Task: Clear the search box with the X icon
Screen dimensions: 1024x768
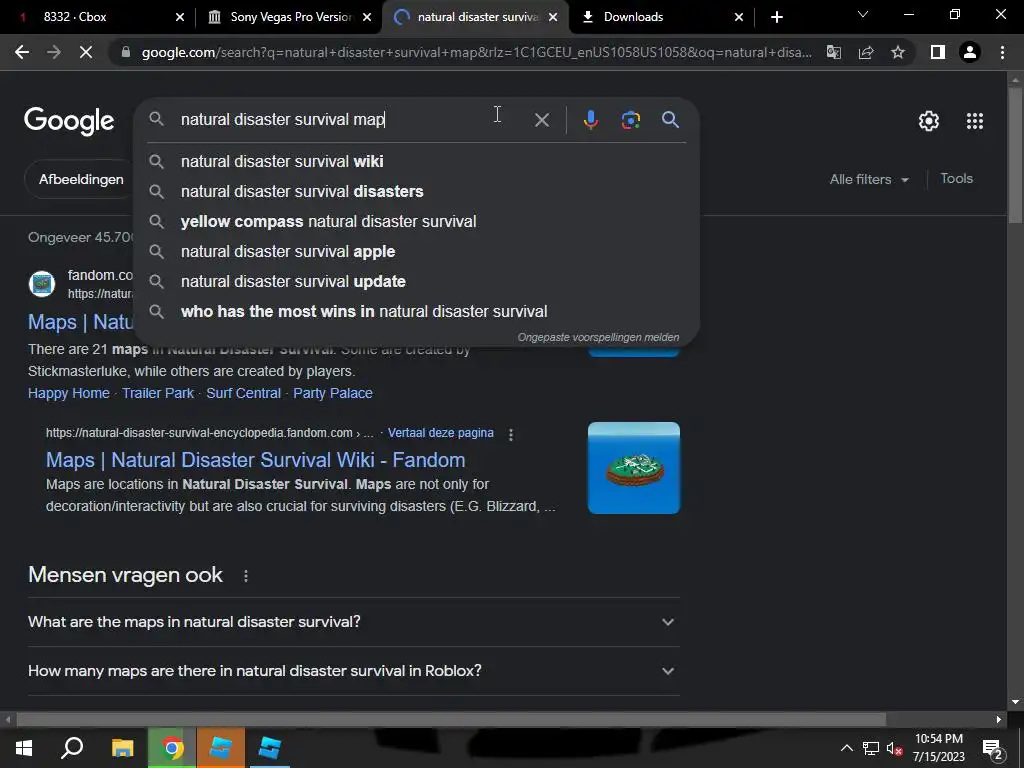Action: [x=541, y=120]
